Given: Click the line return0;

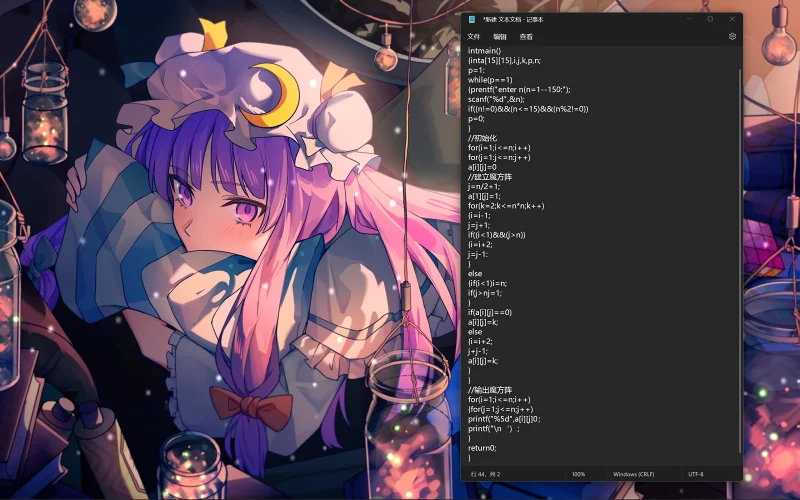Looking at the screenshot, I should tap(482, 448).
